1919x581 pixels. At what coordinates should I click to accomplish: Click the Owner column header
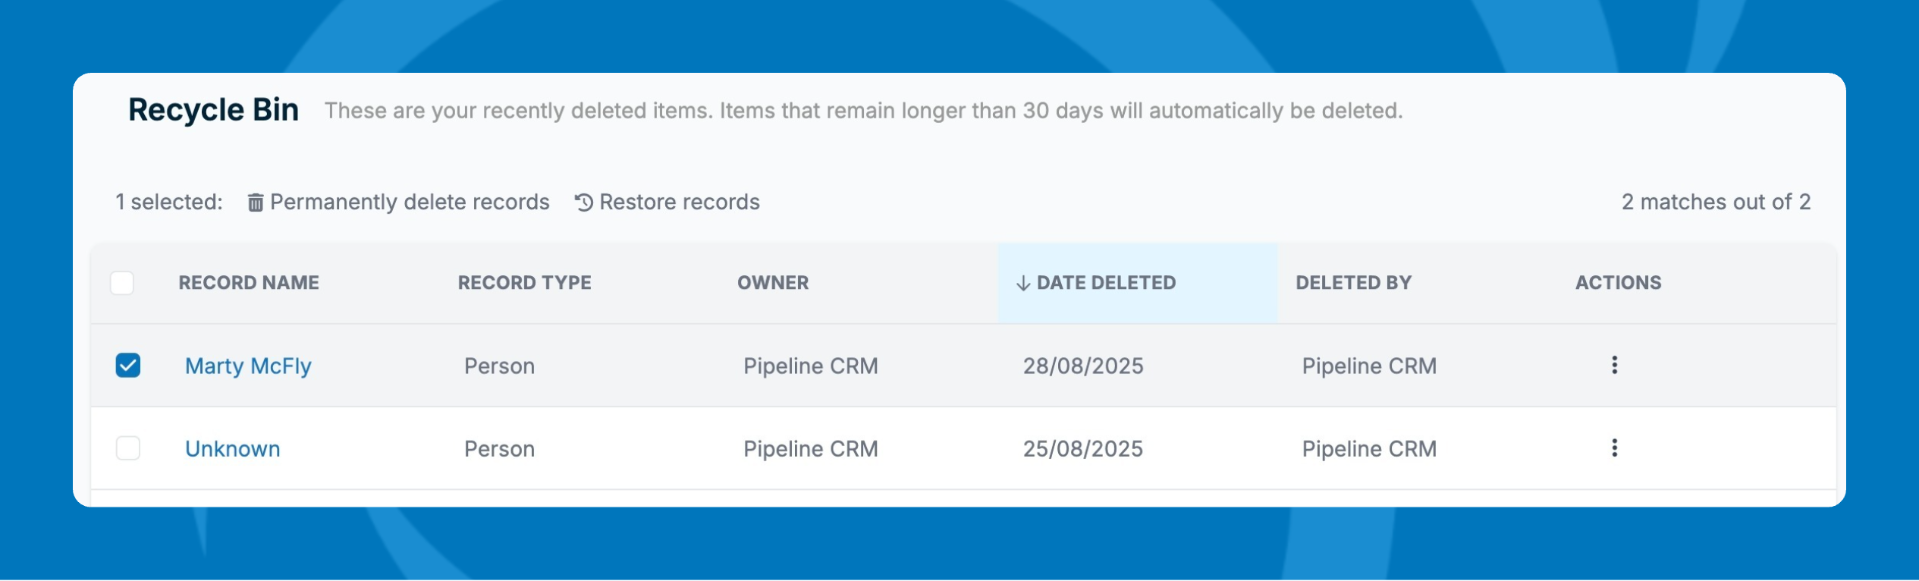(x=773, y=283)
